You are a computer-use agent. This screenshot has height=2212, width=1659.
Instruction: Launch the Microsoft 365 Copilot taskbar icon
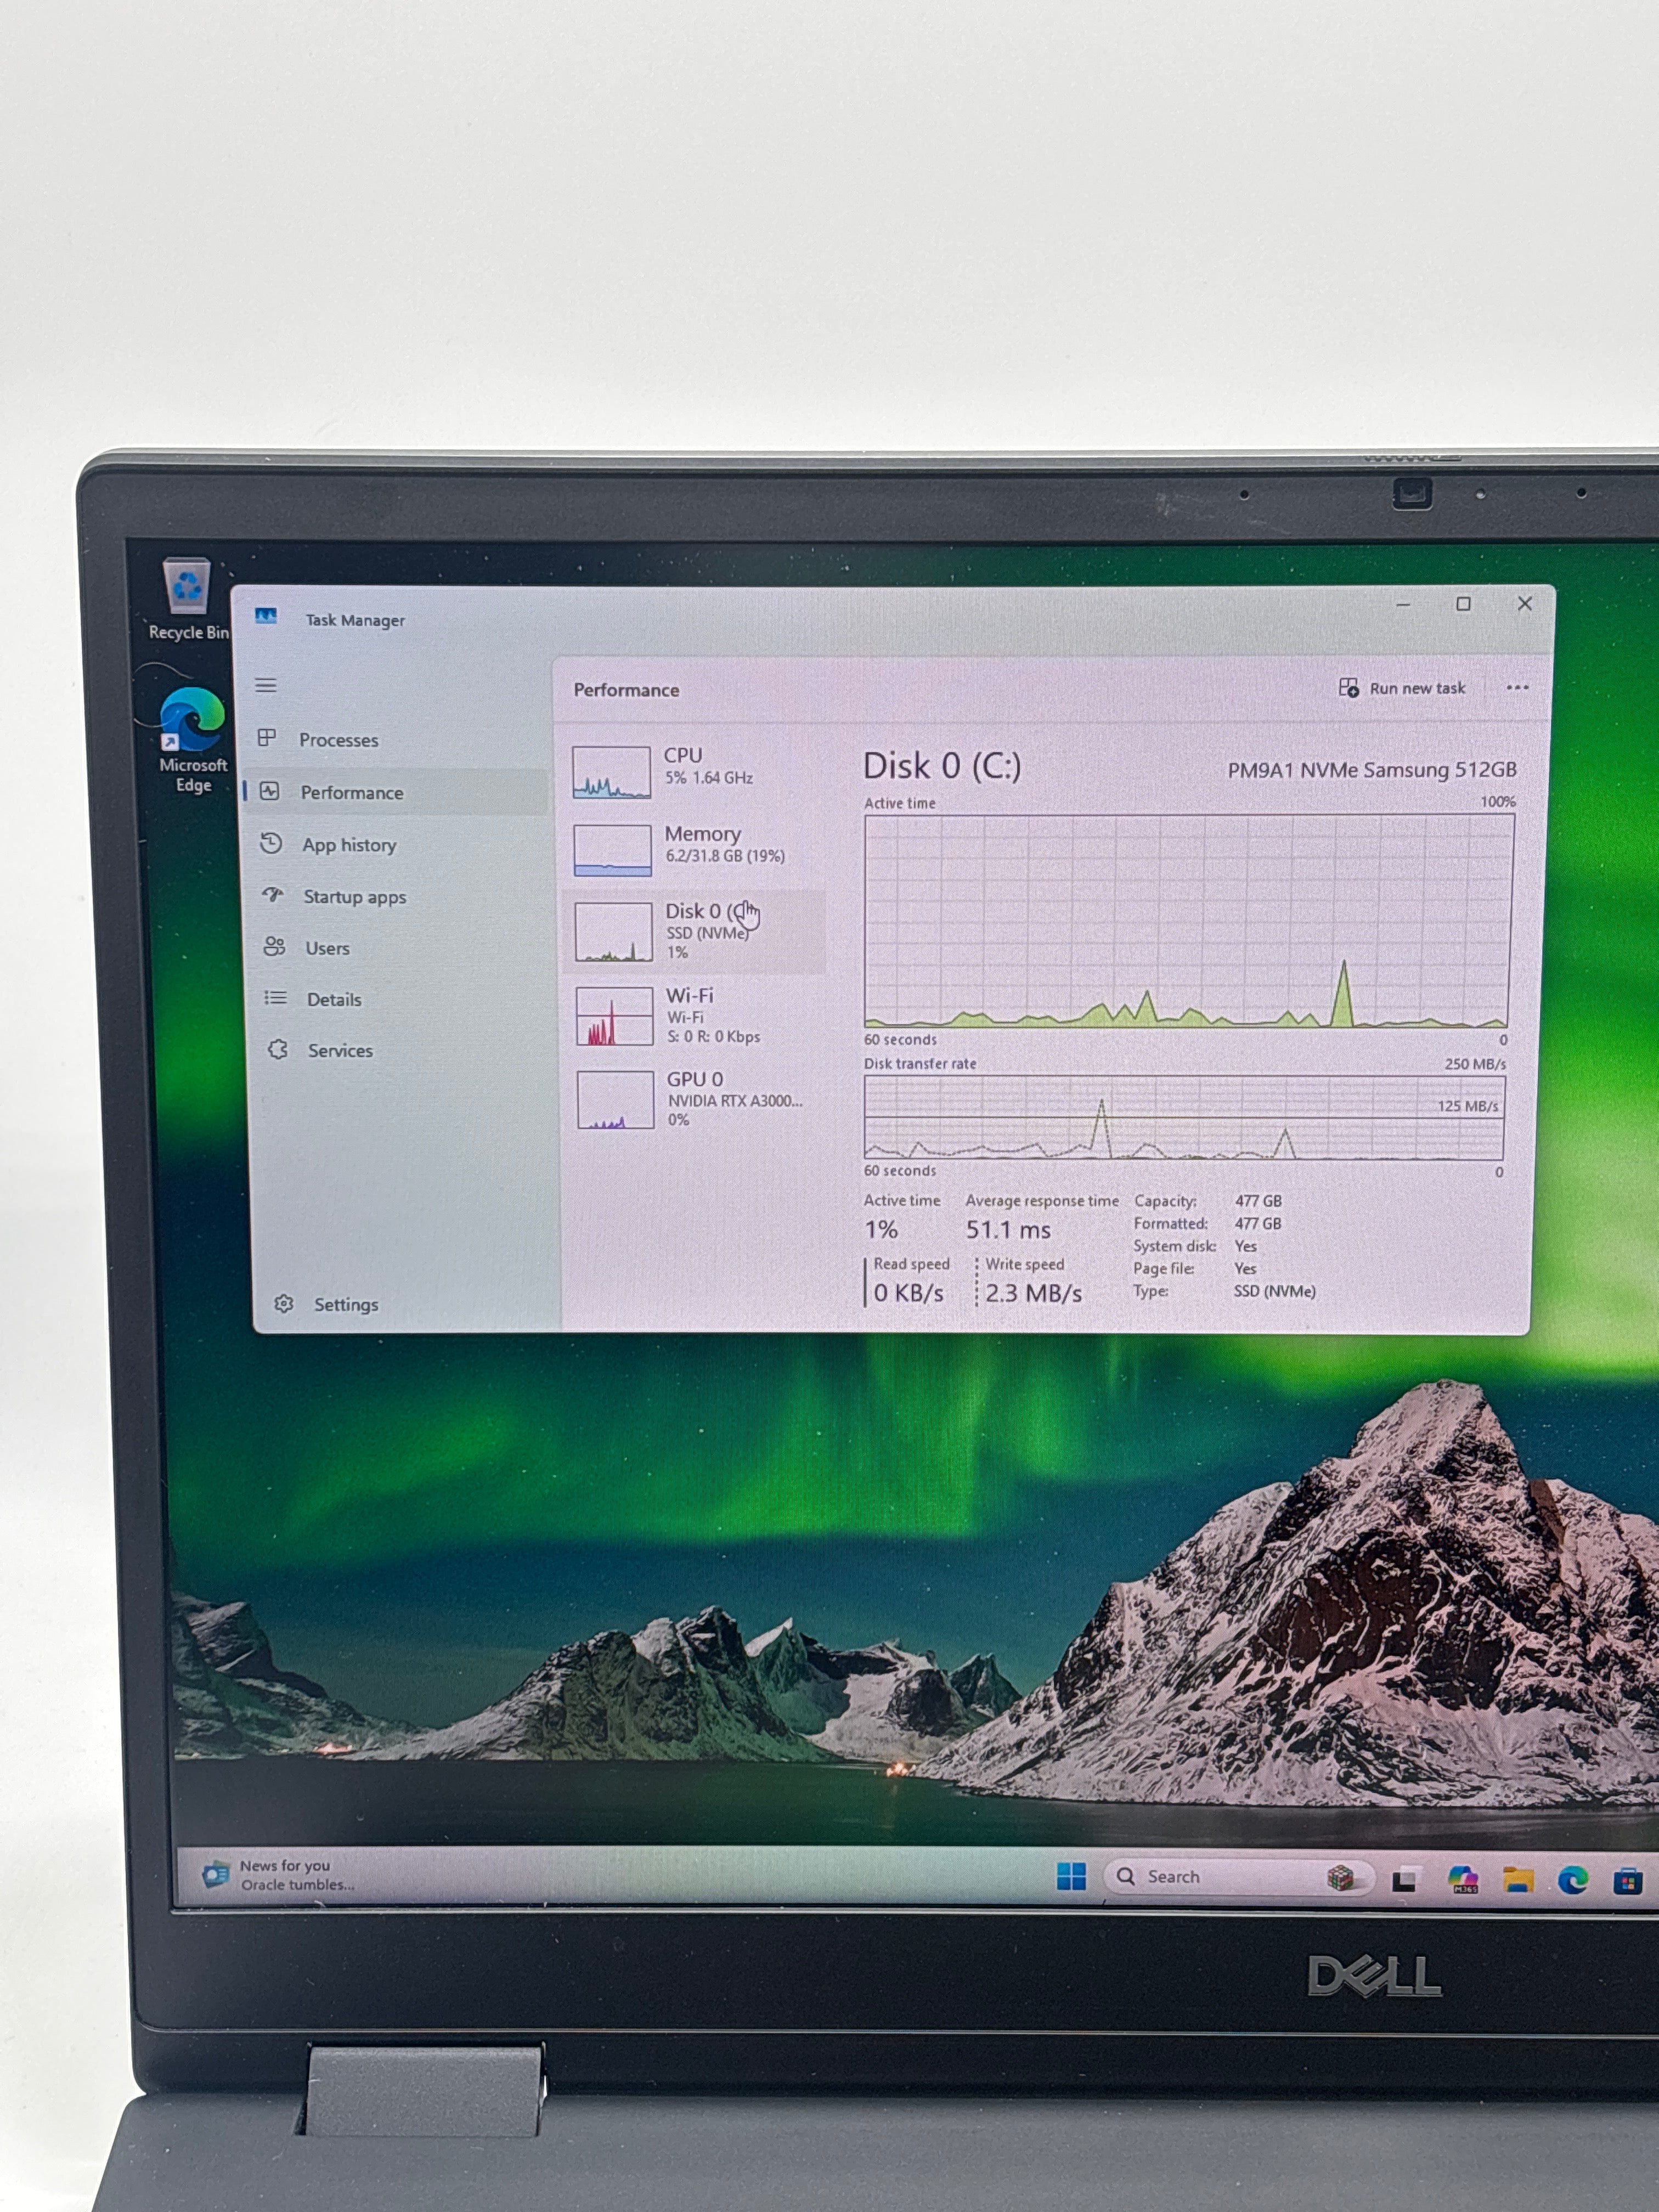1463,1880
